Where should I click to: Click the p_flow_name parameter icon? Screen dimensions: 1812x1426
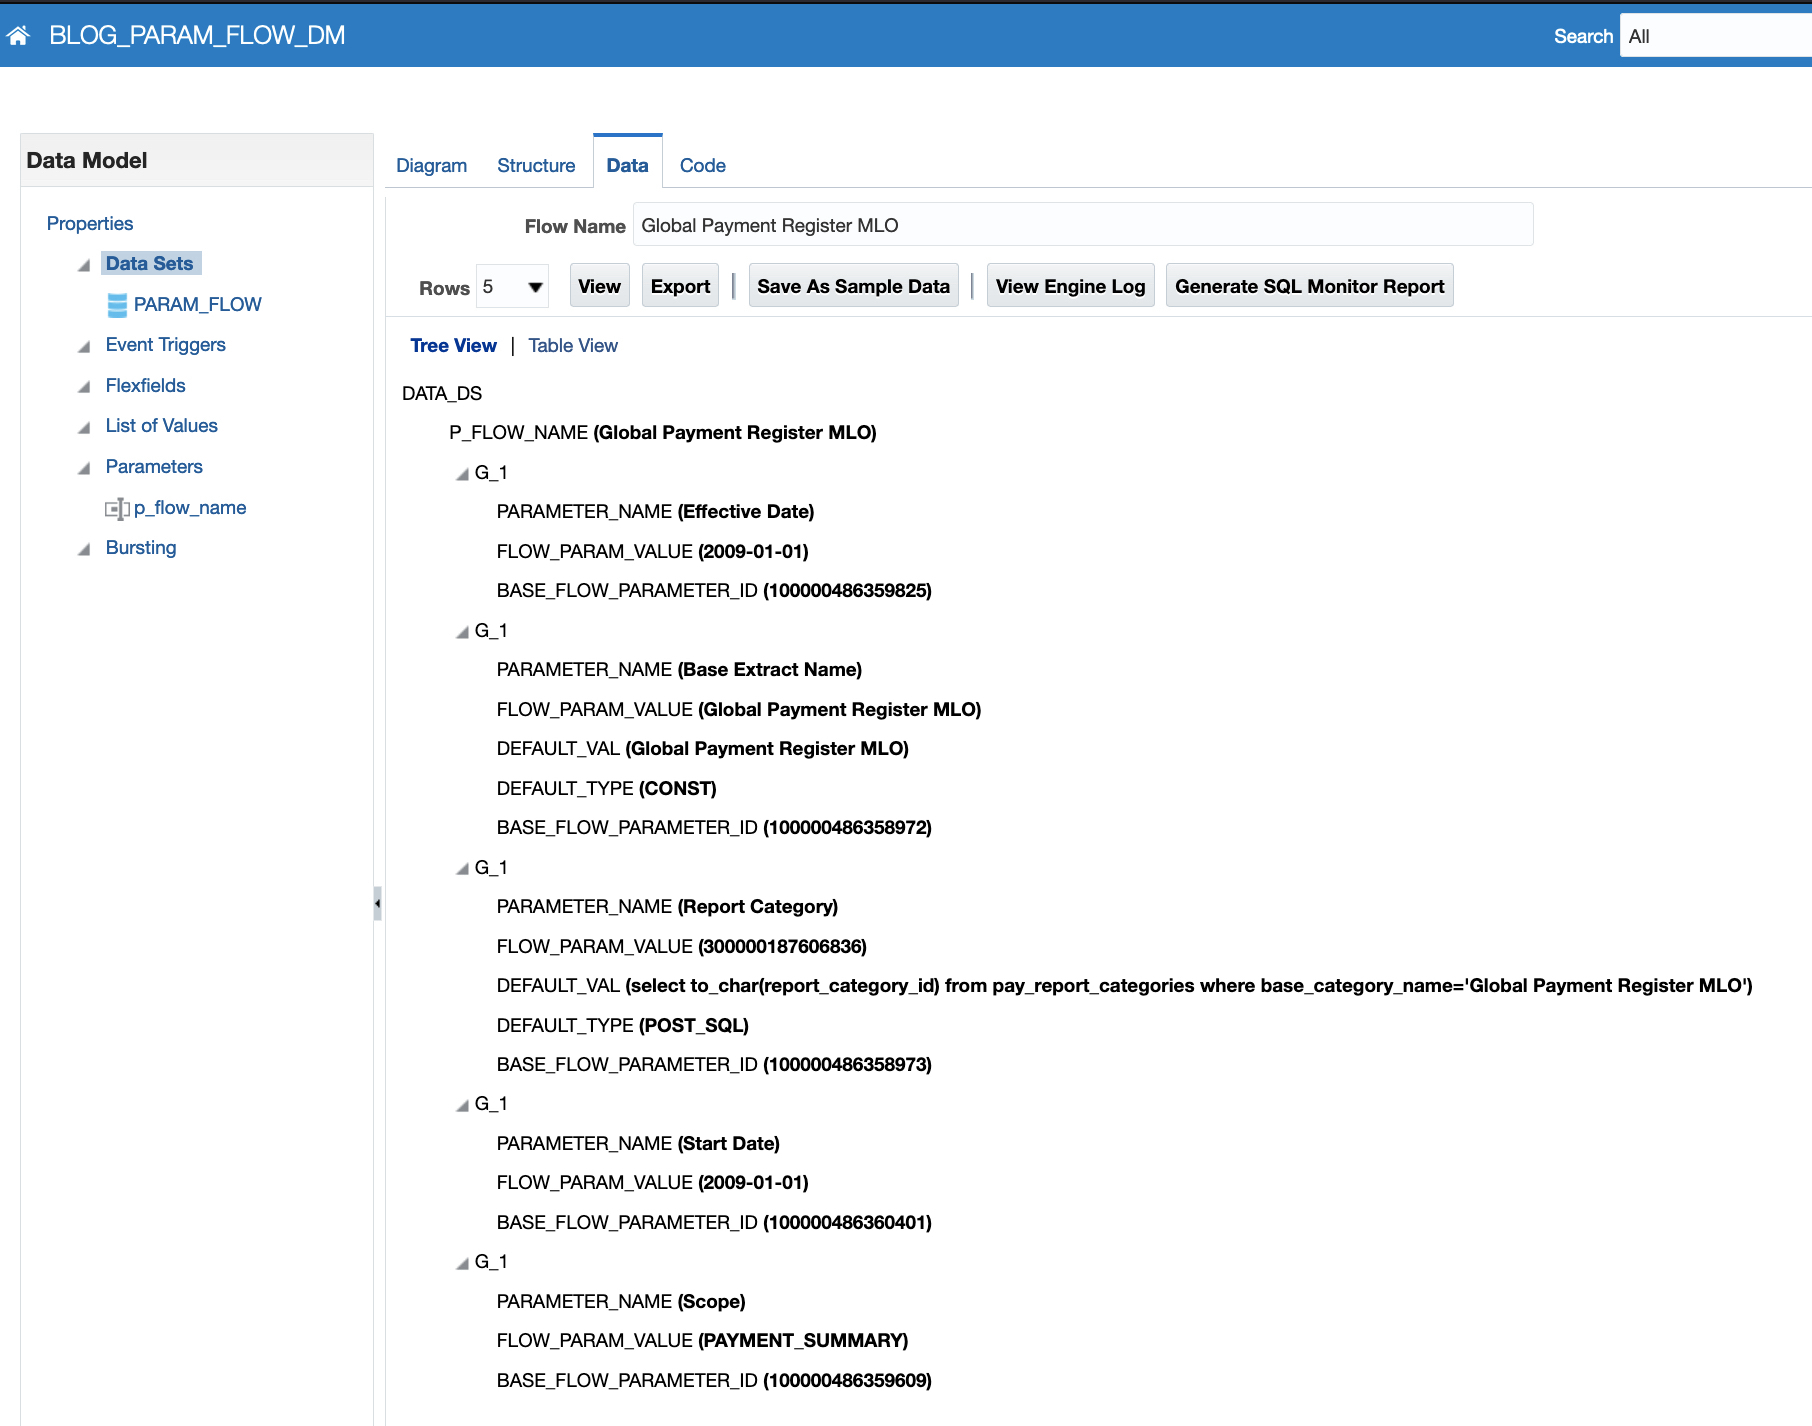click(x=117, y=509)
